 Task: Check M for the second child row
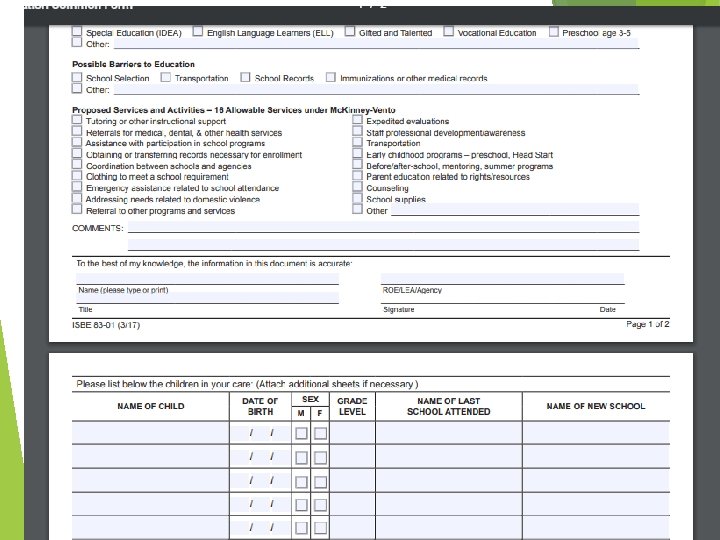click(x=301, y=458)
